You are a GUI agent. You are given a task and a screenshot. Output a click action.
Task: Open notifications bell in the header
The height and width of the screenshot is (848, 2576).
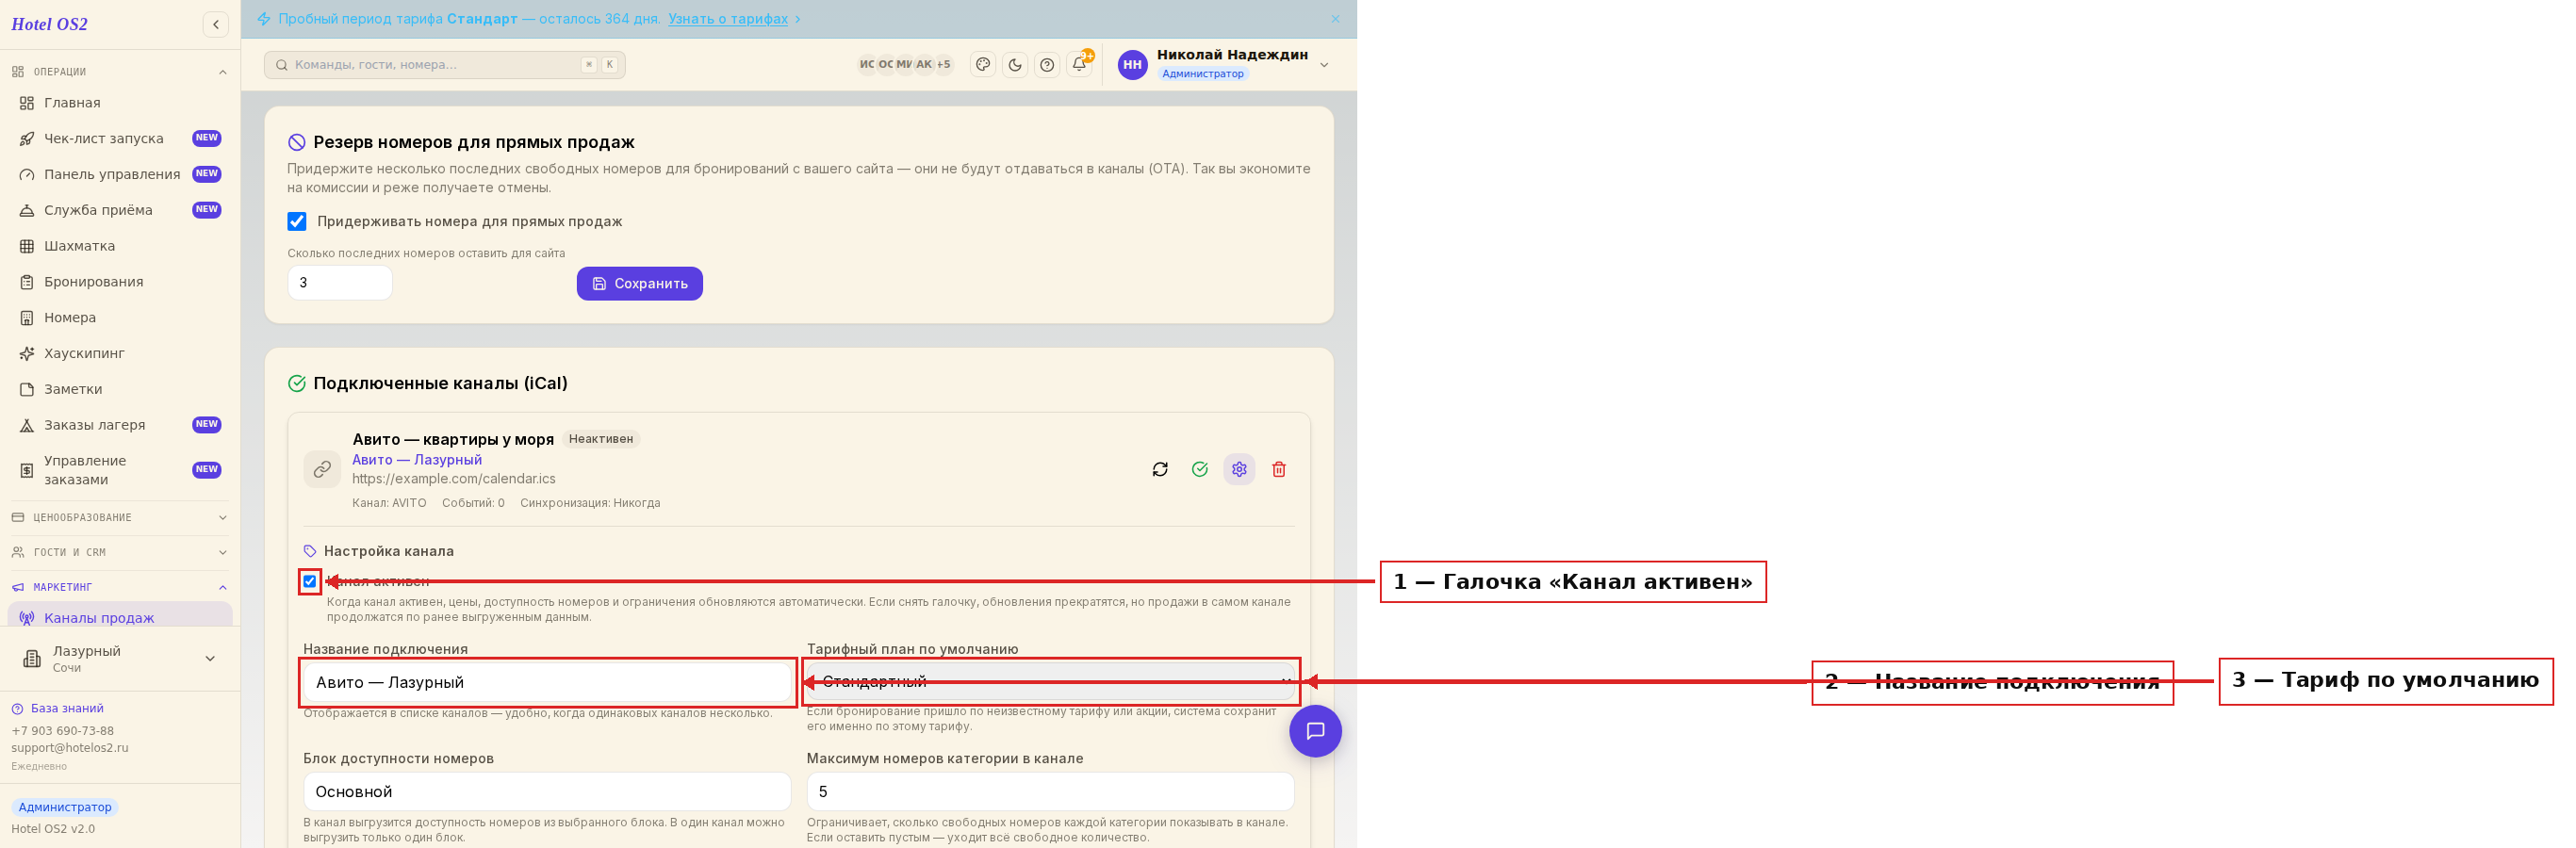(x=1079, y=65)
